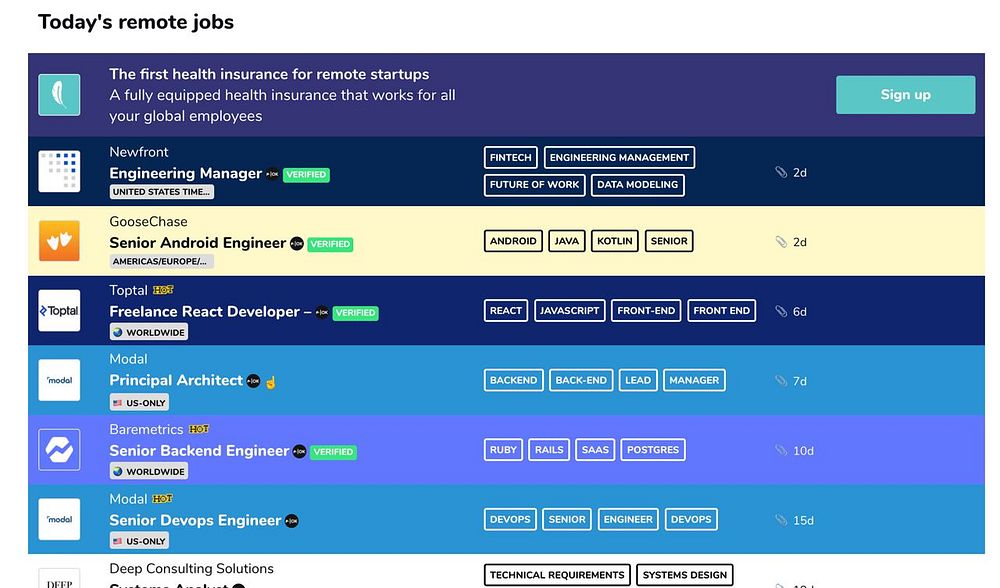Select the ENGINEER tag in Devops row
This screenshot has width=1000, height=588.
[628, 519]
